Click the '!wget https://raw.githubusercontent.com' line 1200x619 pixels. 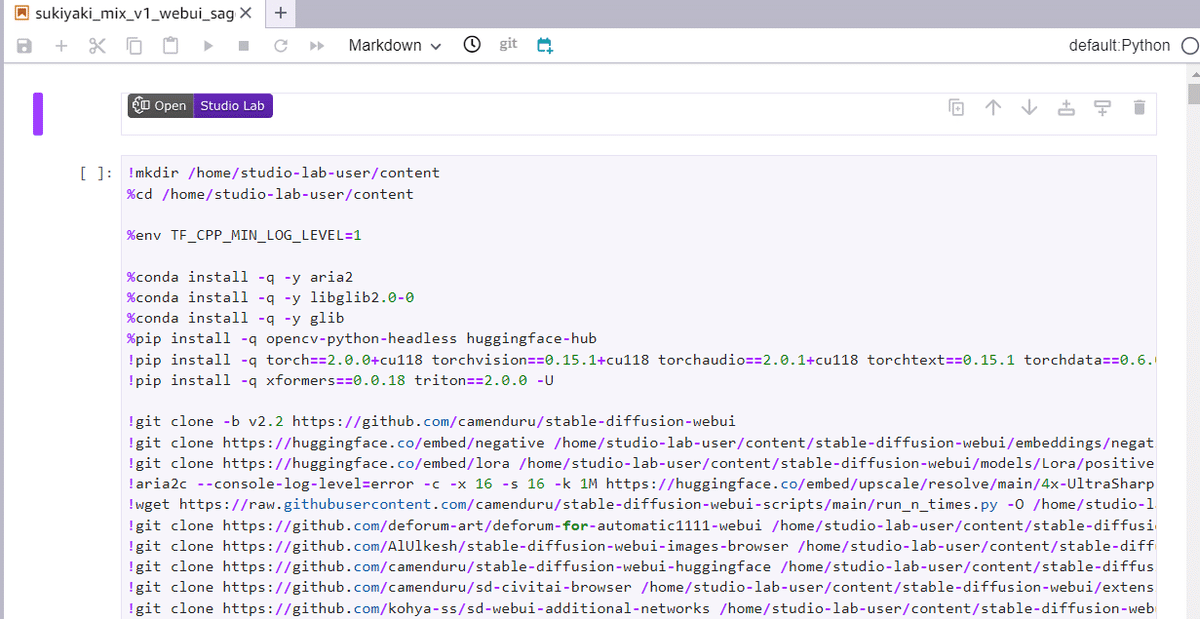(x=641, y=504)
